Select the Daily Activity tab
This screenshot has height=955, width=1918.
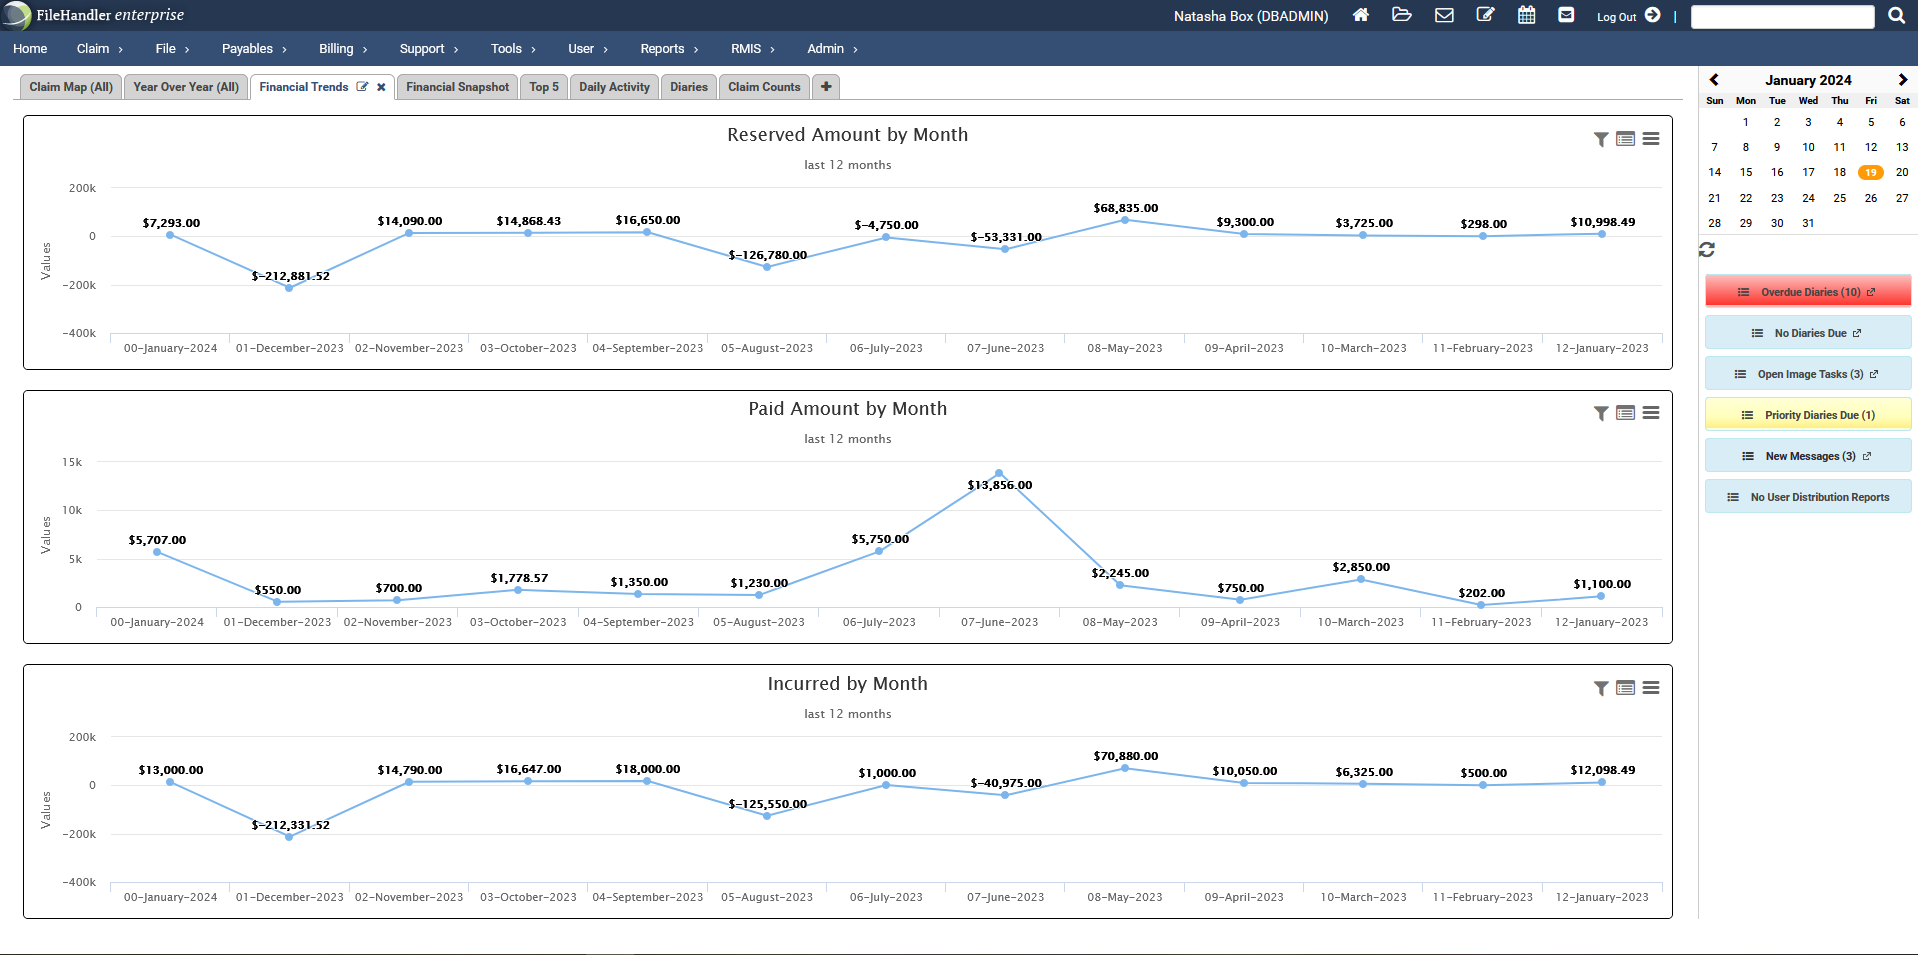[x=613, y=87]
